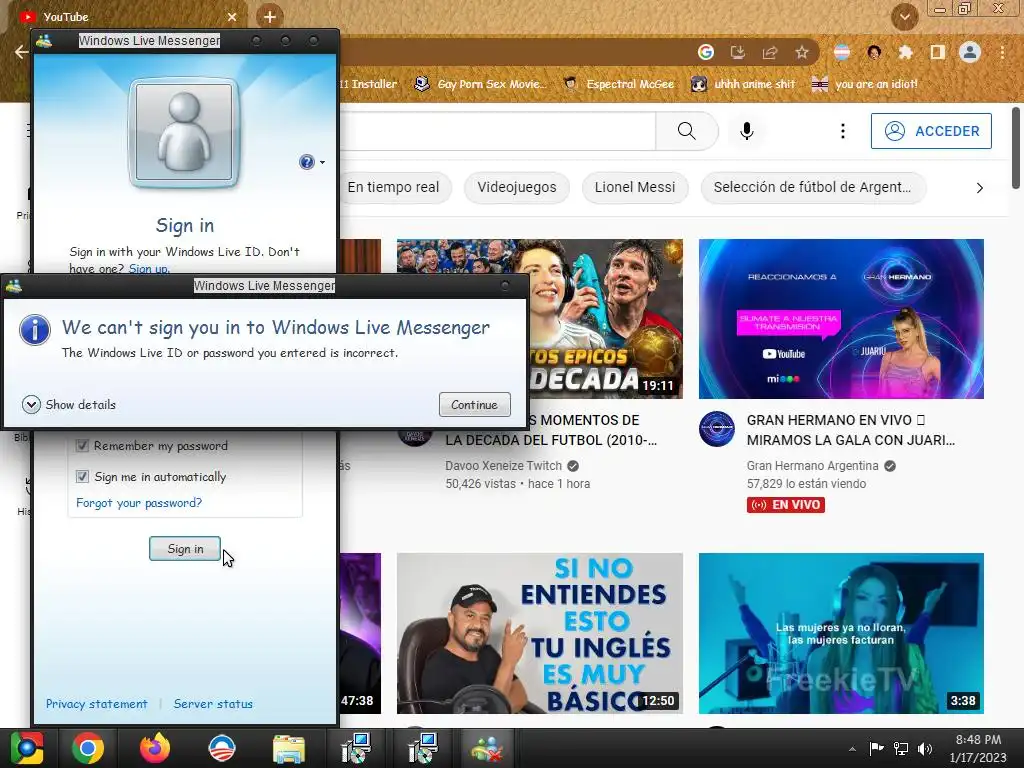Click the Messenger user avatar picture
Viewport: 1024px width, 768px height.
tap(184, 133)
